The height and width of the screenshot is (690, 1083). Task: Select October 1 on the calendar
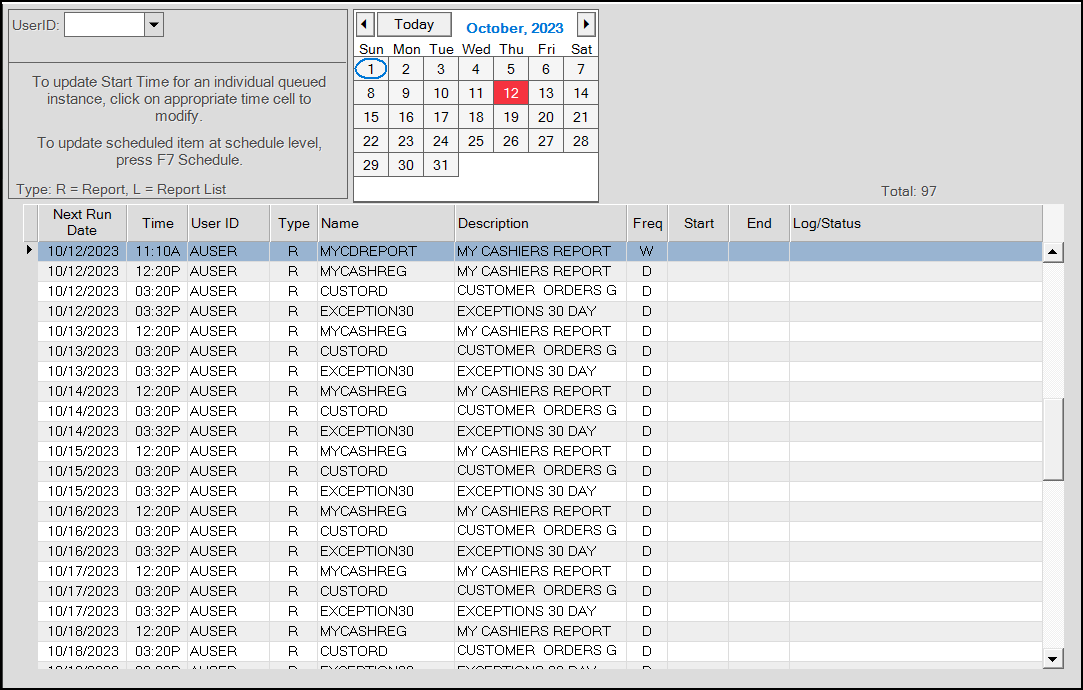(x=371, y=68)
